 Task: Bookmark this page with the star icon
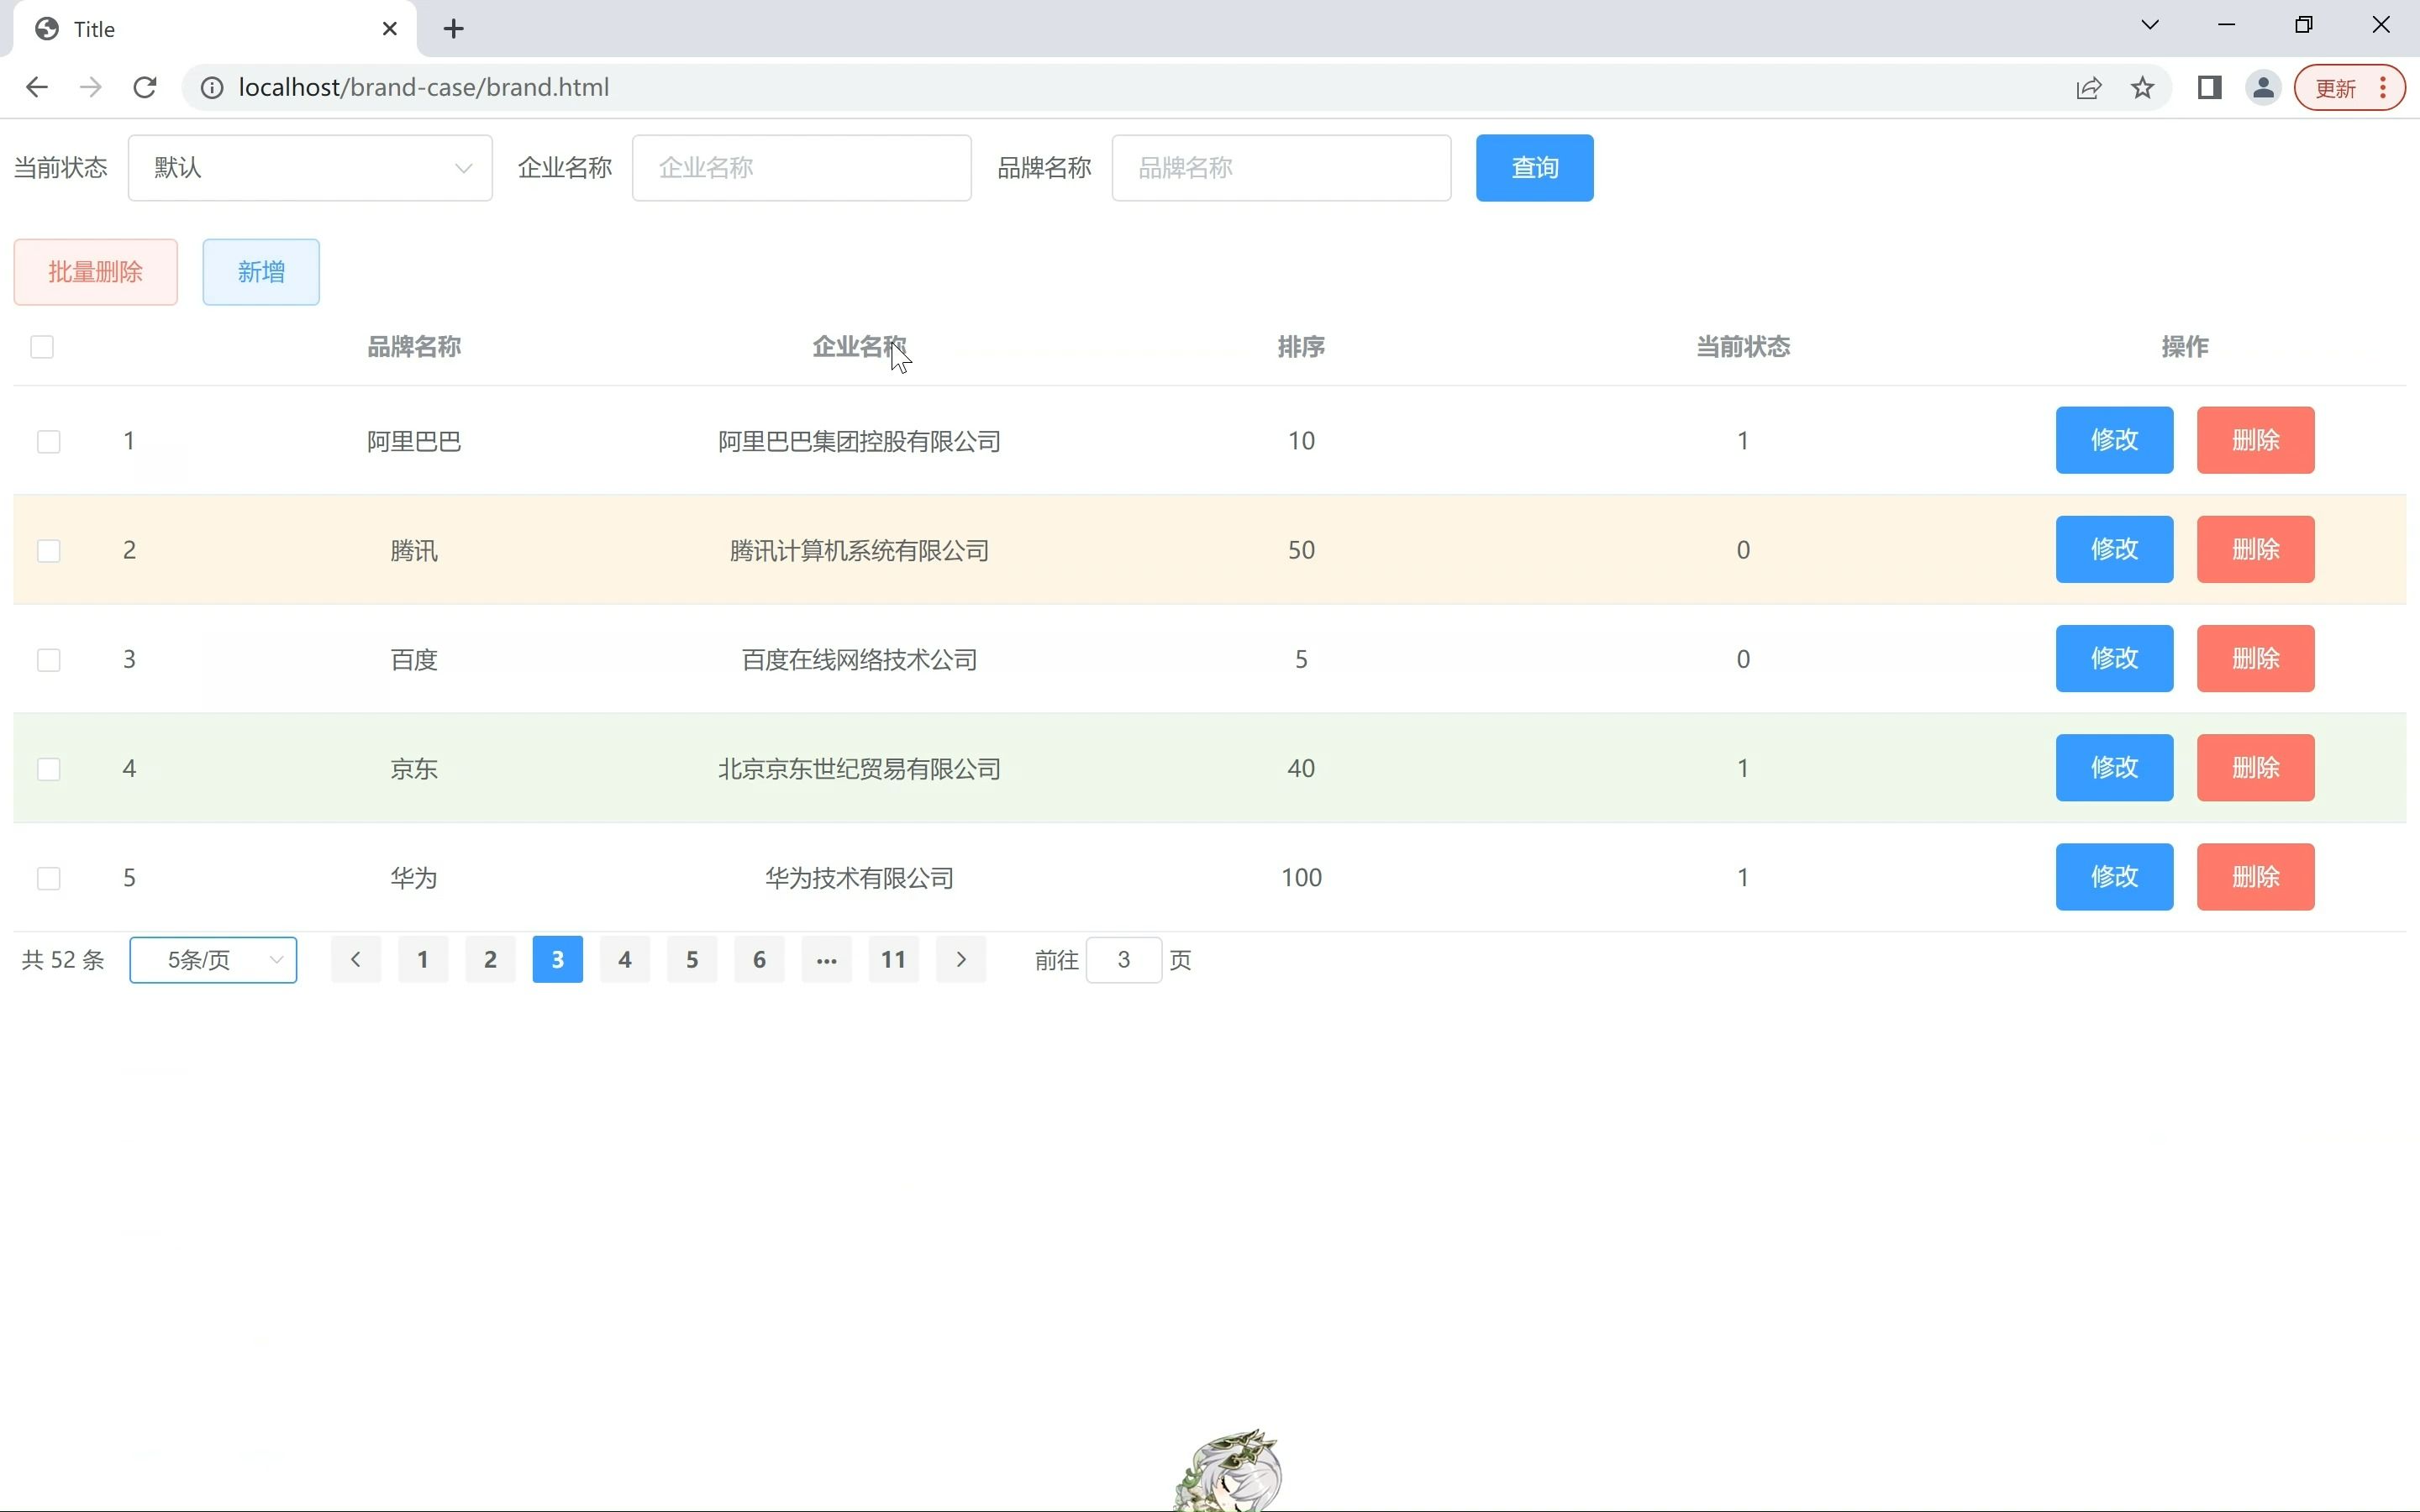coord(2142,88)
